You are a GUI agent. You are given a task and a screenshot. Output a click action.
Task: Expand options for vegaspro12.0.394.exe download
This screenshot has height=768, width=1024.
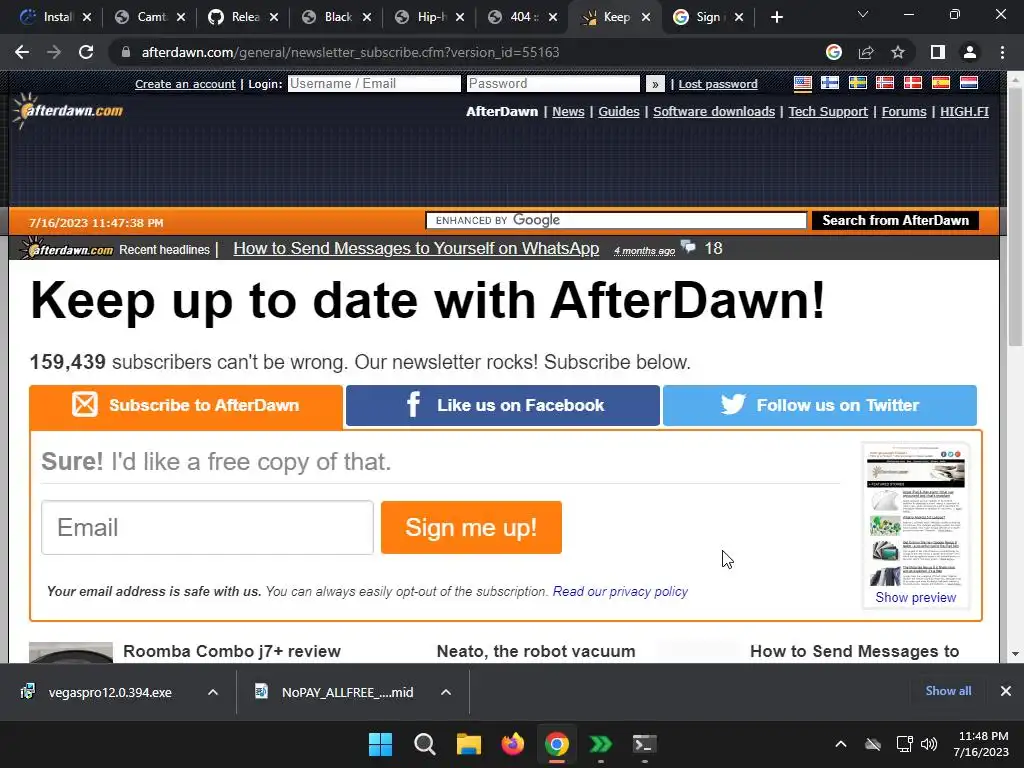pos(213,692)
